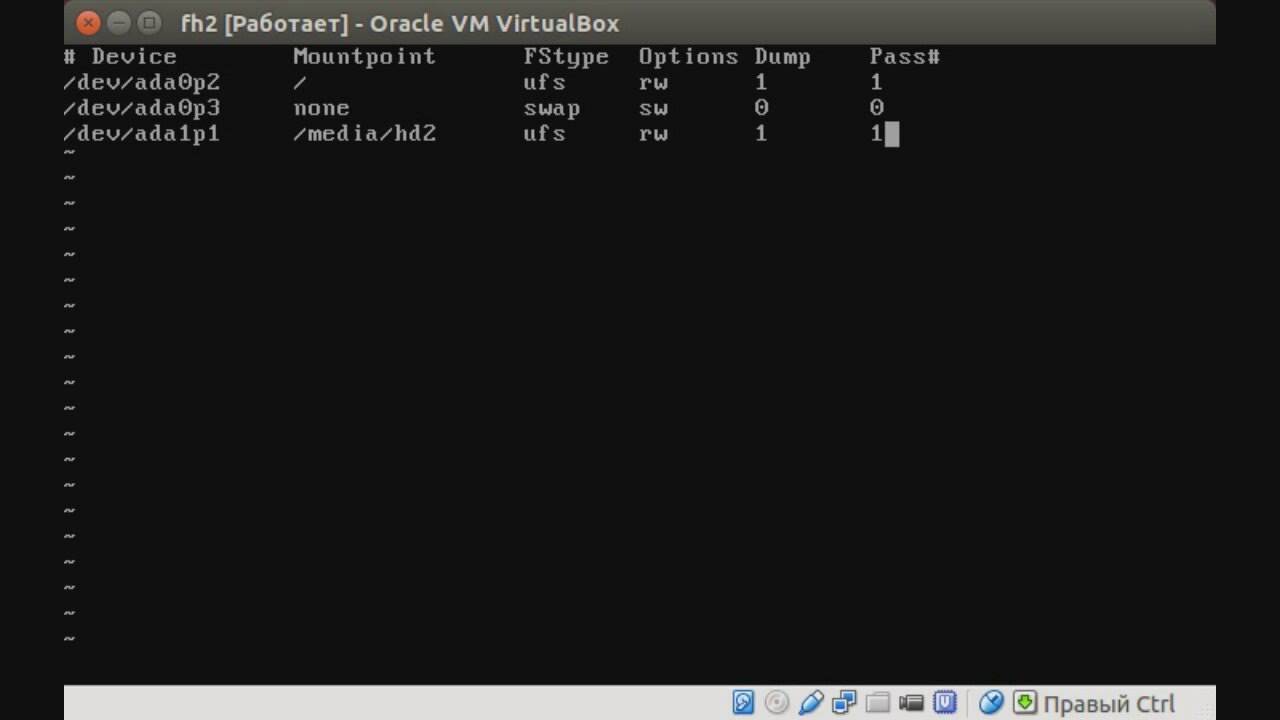The height and width of the screenshot is (720, 1280).
Task: Click the sw option text
Action: (x=653, y=108)
